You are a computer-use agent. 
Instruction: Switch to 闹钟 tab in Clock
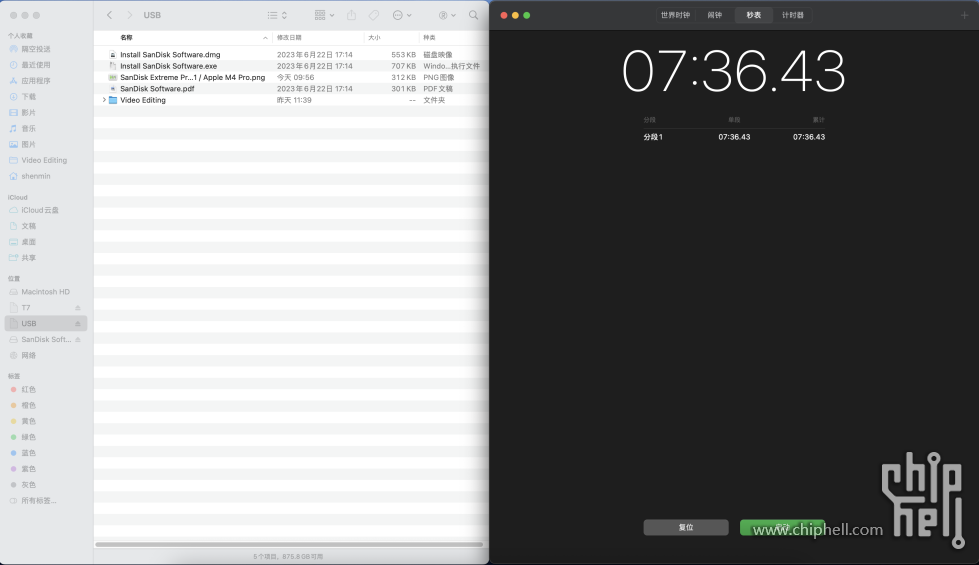715,15
